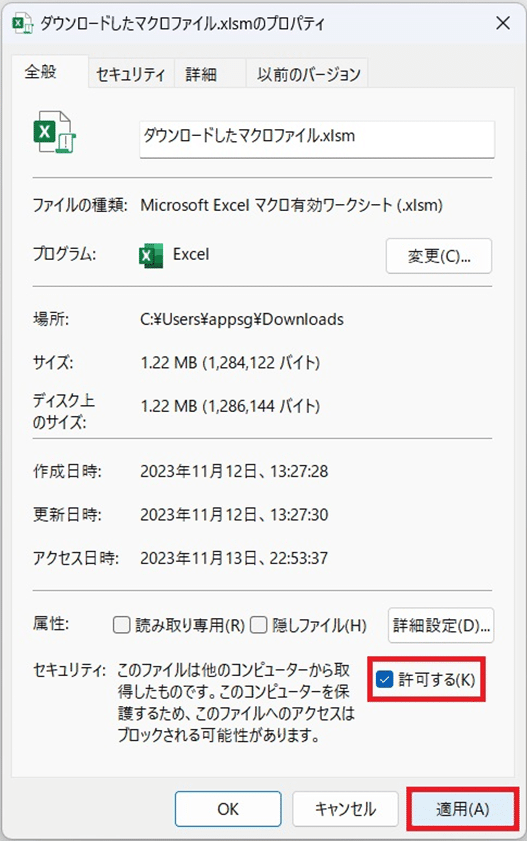Open 詳細設定(D)... attributes button
This screenshot has height=841, width=527.
coord(441,625)
